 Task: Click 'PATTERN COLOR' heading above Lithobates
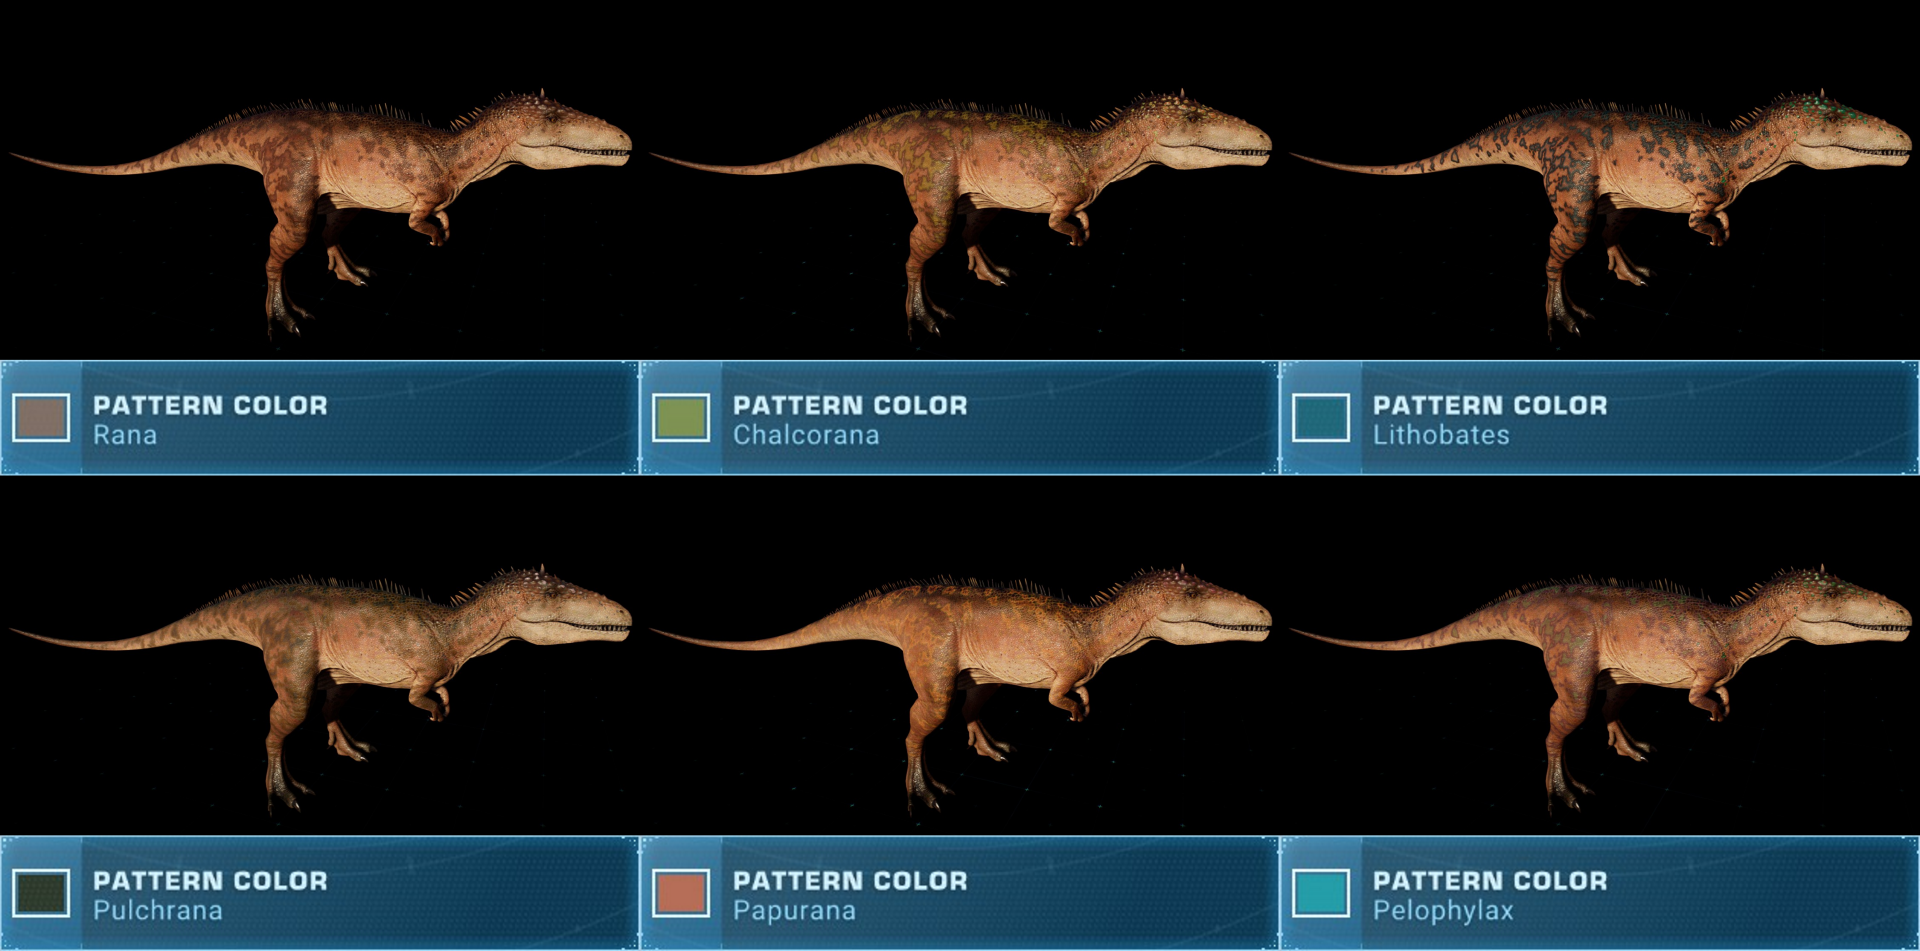click(x=1490, y=405)
